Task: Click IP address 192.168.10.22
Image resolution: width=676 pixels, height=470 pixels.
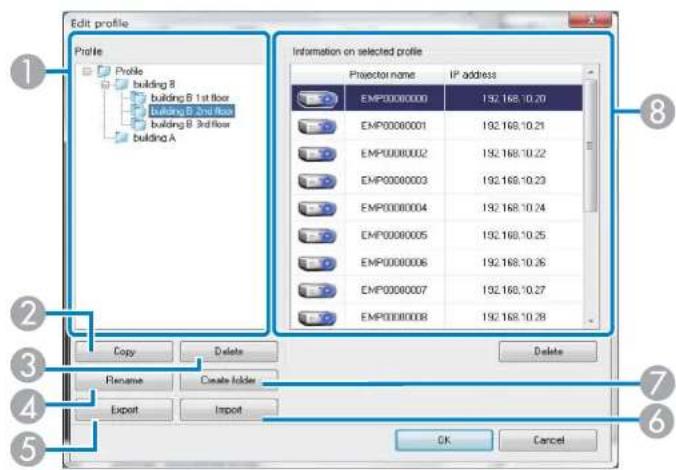Action: (x=513, y=154)
